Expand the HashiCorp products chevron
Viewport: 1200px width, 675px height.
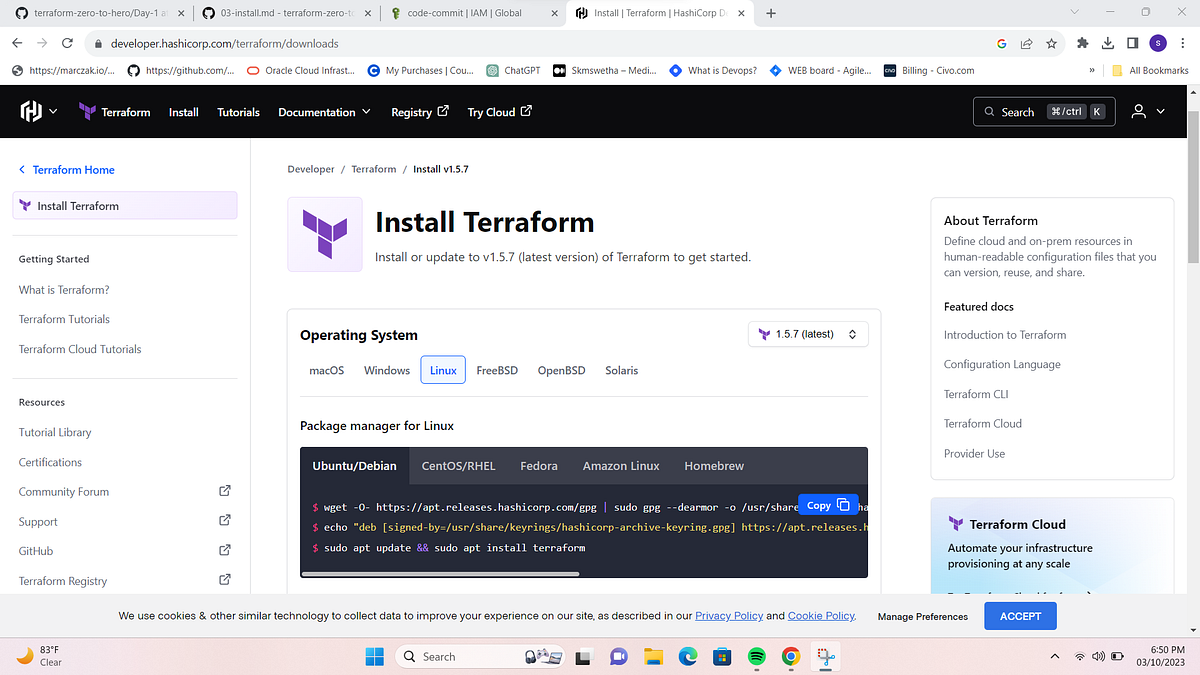(x=53, y=112)
